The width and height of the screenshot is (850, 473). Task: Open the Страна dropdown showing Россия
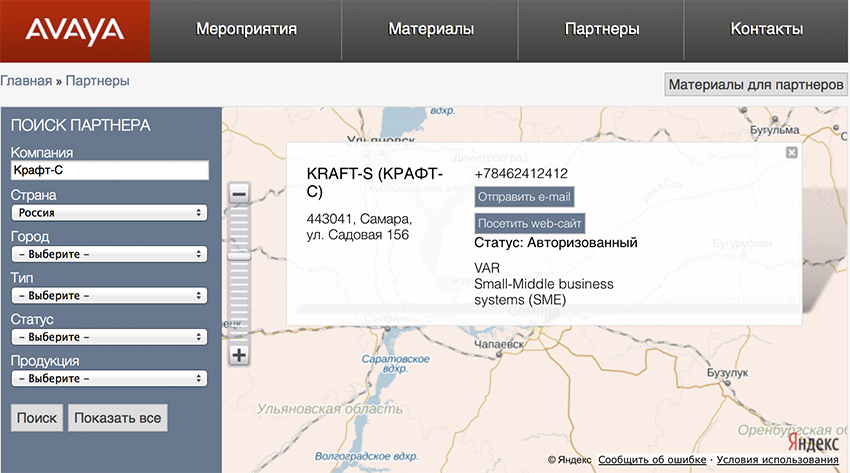click(110, 212)
